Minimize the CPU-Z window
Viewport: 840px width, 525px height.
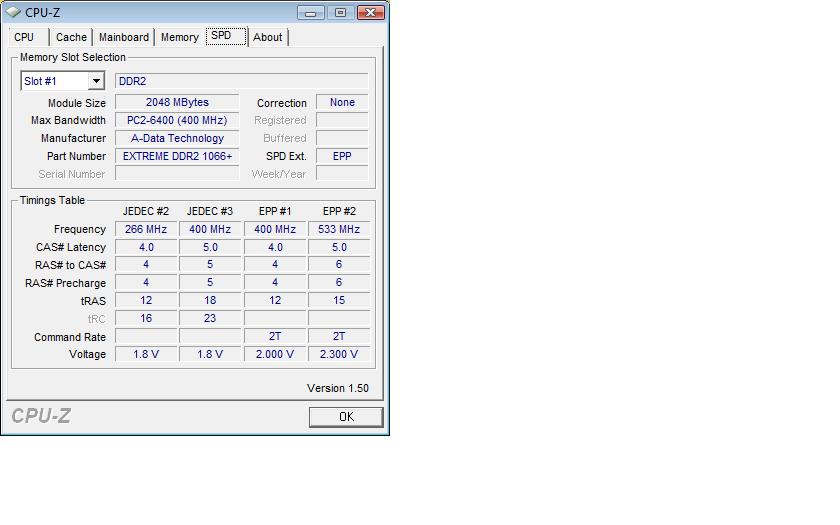pos(313,12)
